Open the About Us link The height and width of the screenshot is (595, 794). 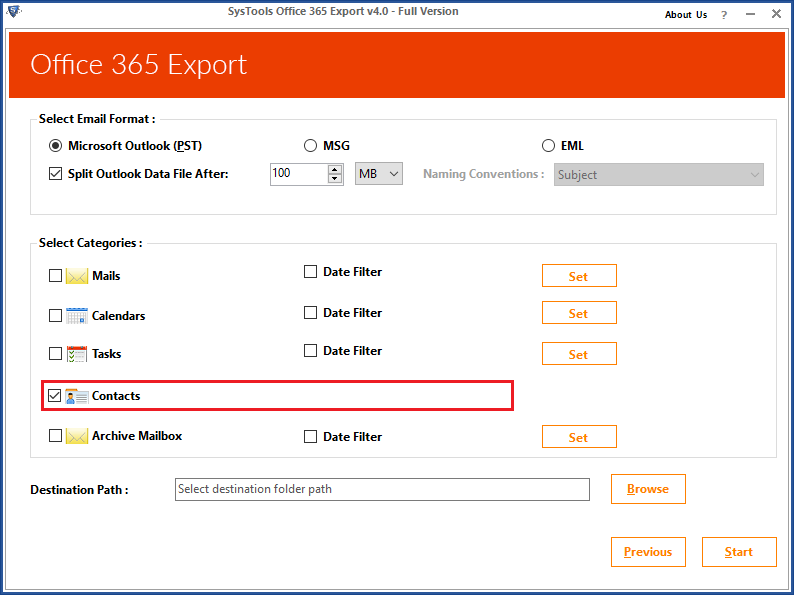[x=686, y=15]
